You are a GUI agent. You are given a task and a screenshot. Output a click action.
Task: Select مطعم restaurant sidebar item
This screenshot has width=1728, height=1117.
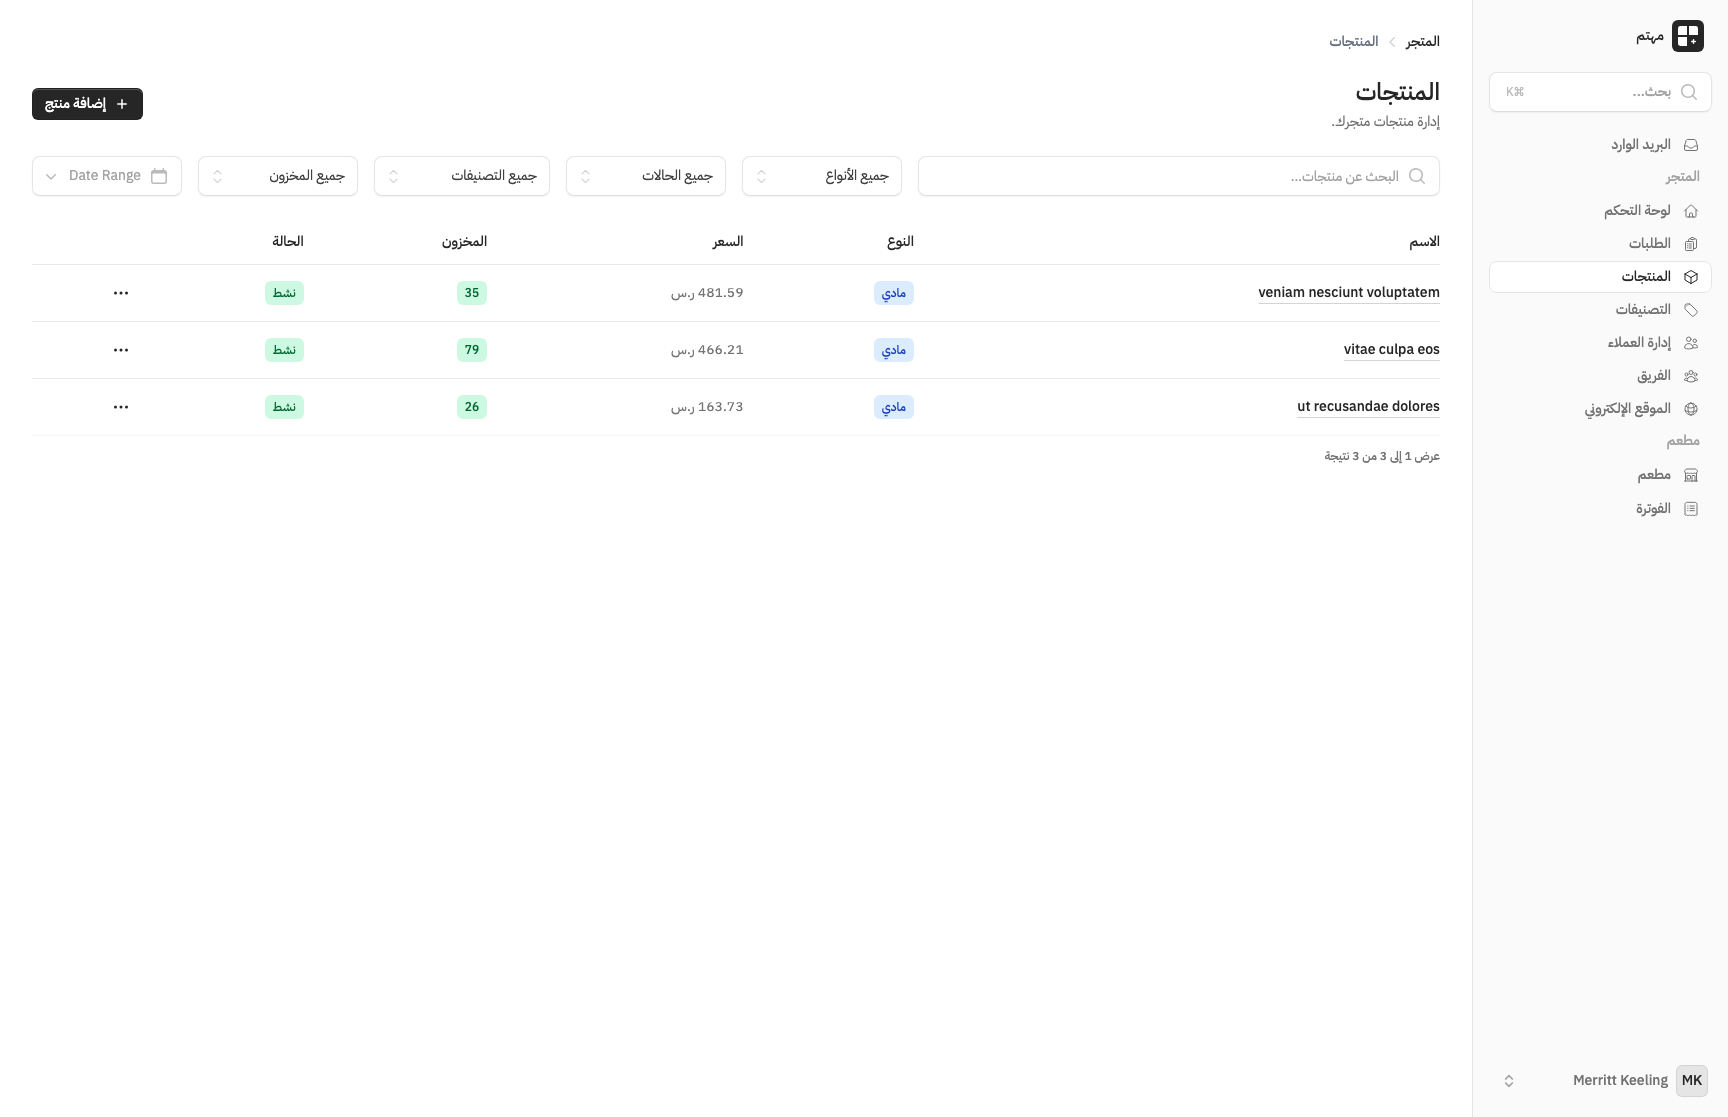[1653, 475]
